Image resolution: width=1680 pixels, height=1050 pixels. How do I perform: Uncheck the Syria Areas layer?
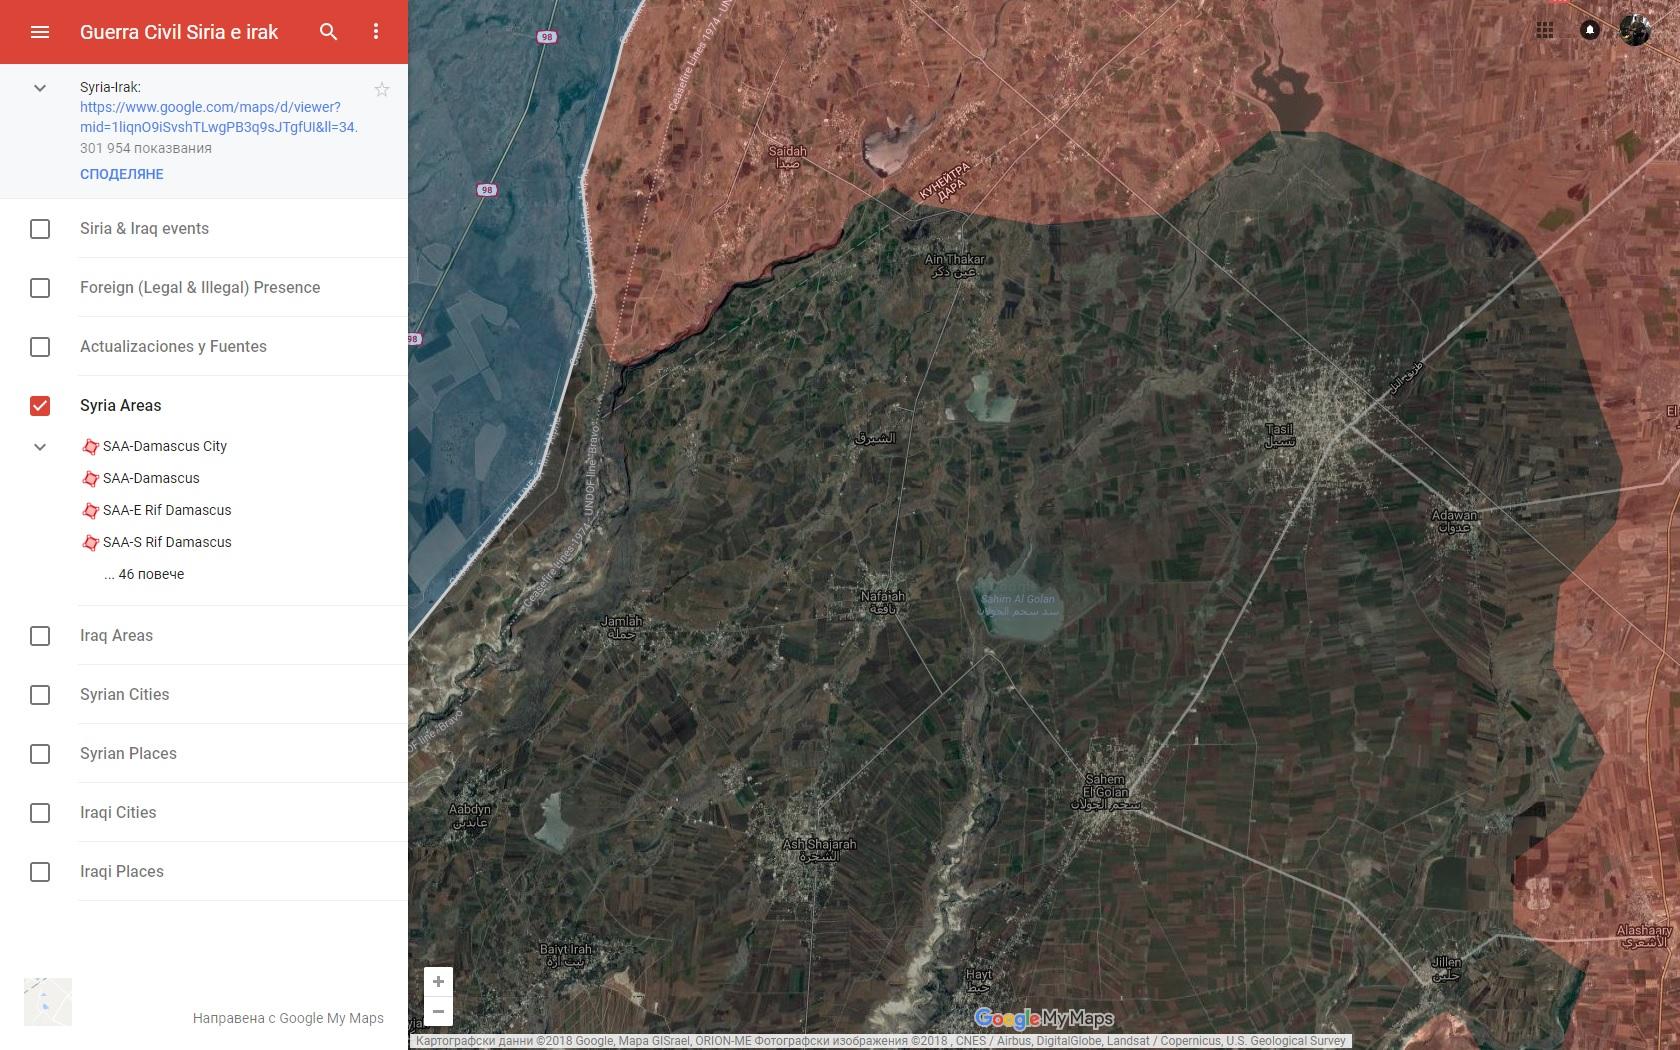pos(40,405)
